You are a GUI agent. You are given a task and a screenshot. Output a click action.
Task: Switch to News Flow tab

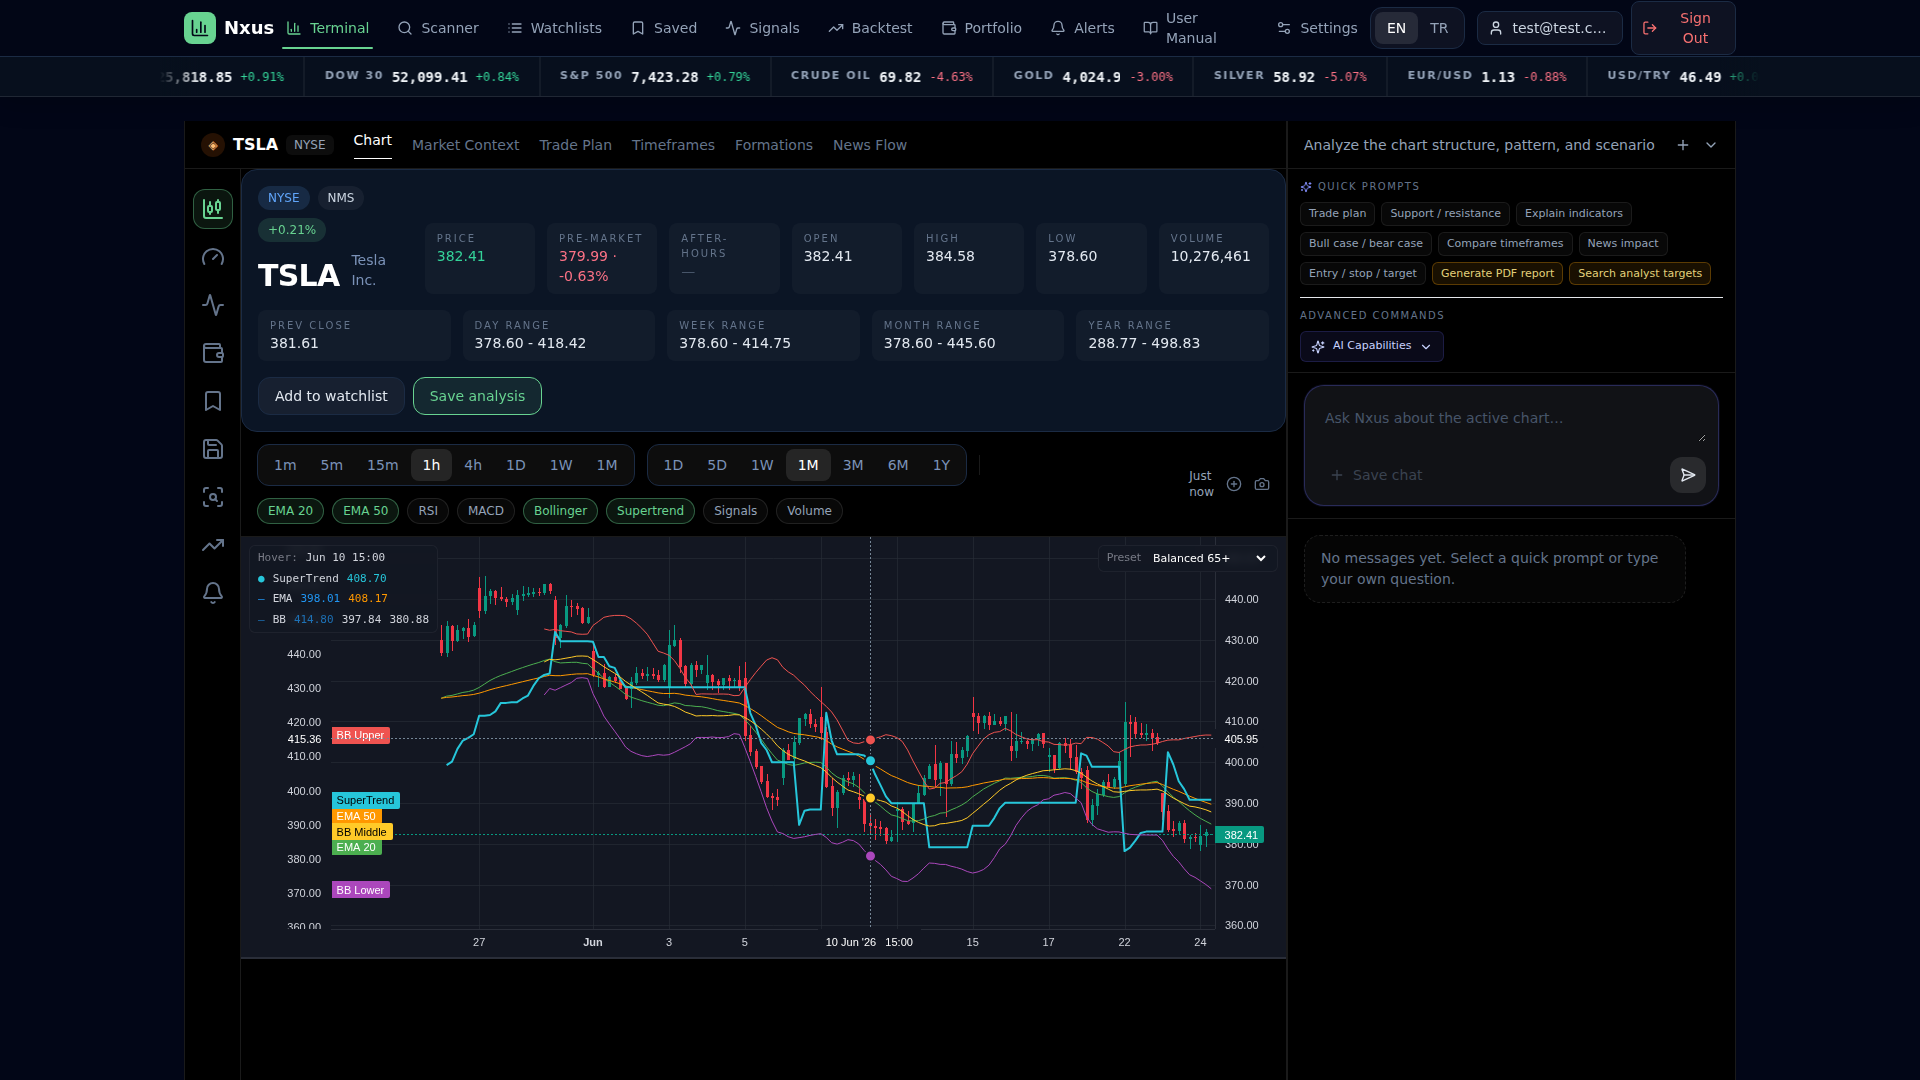point(869,145)
